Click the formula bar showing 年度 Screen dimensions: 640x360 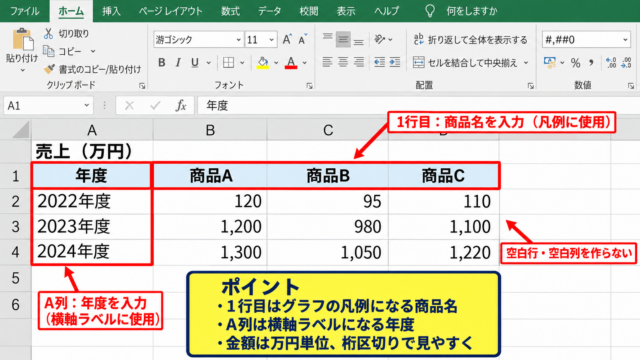[x=418, y=106]
